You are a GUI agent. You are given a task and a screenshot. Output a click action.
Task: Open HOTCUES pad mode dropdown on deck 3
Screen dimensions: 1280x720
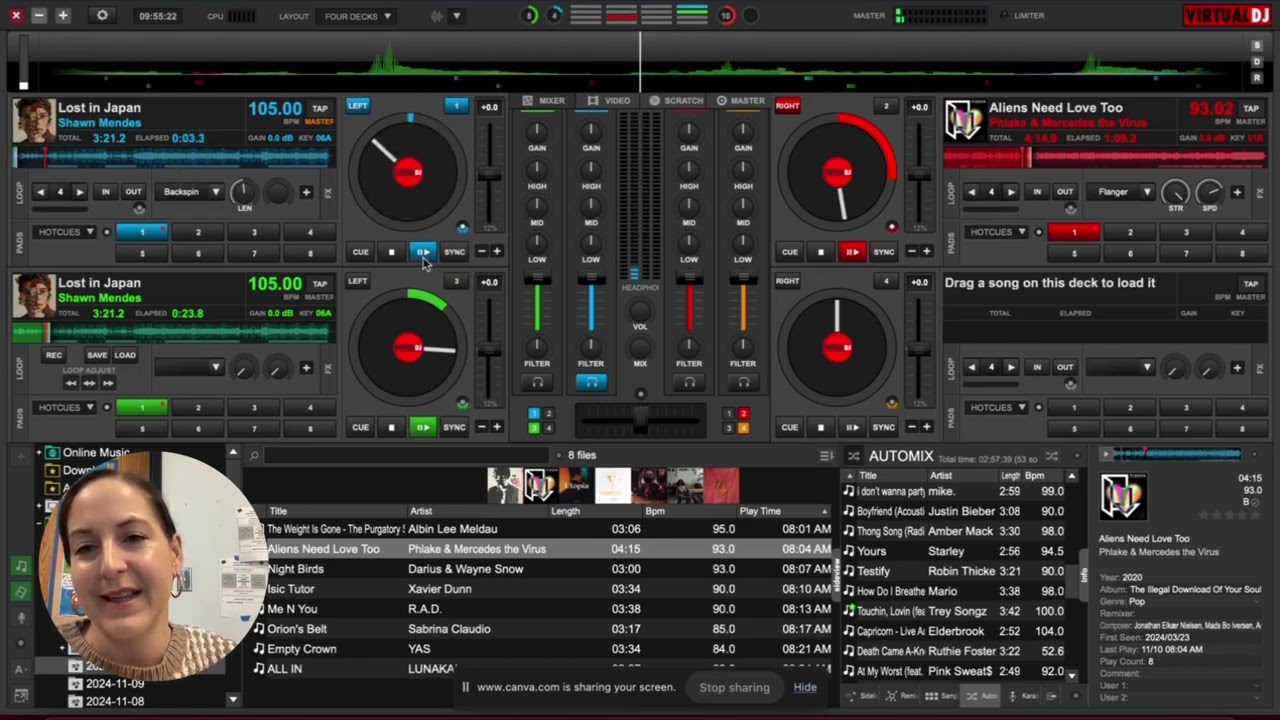click(x=65, y=408)
